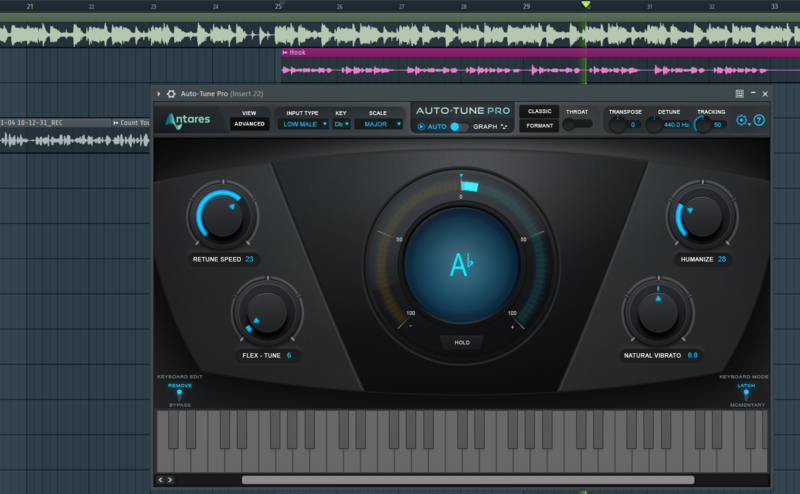The height and width of the screenshot is (494, 800).
Task: Open the Key dropdown set to Db
Action: click(x=341, y=125)
